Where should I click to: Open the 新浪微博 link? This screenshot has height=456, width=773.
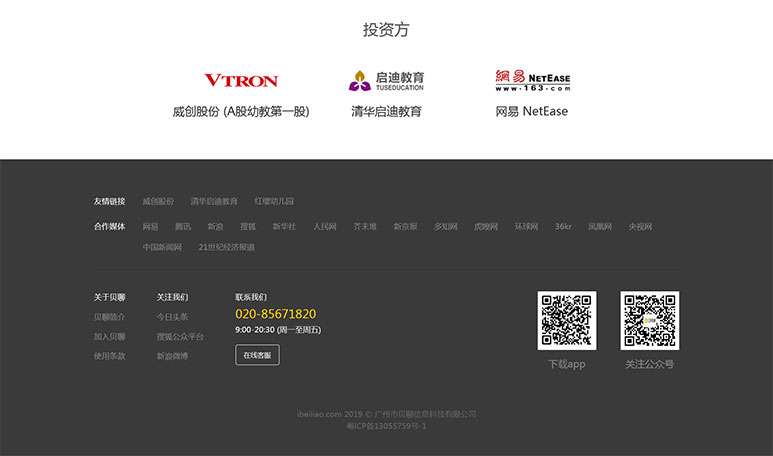[x=172, y=356]
